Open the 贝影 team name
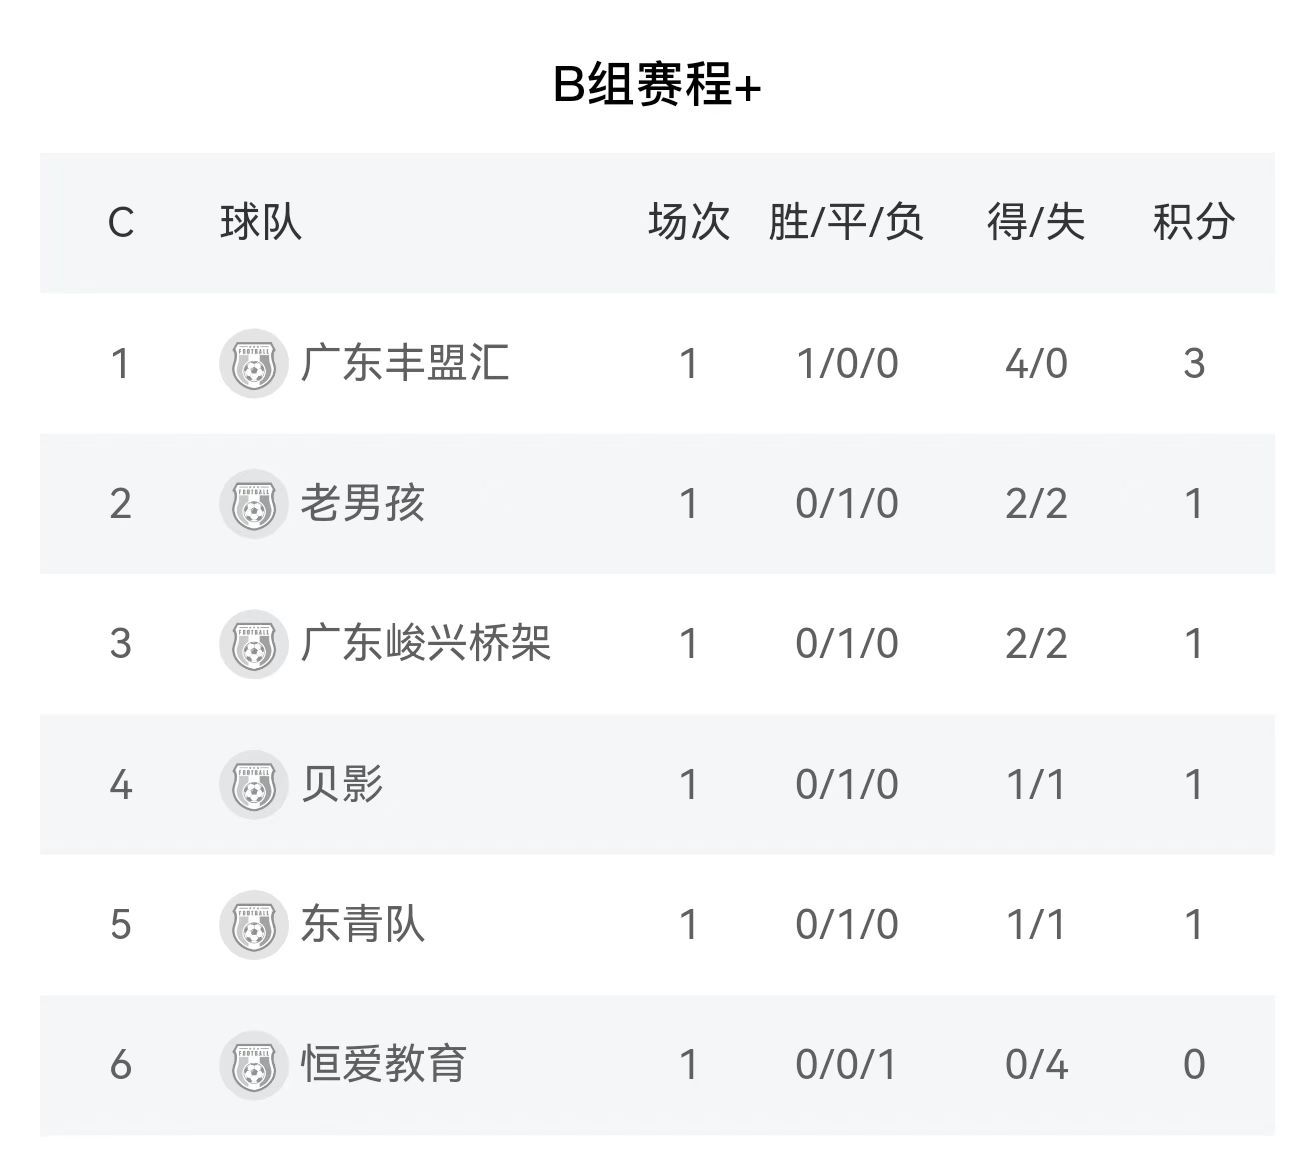Viewport: 1315px width, 1172px height. click(342, 784)
